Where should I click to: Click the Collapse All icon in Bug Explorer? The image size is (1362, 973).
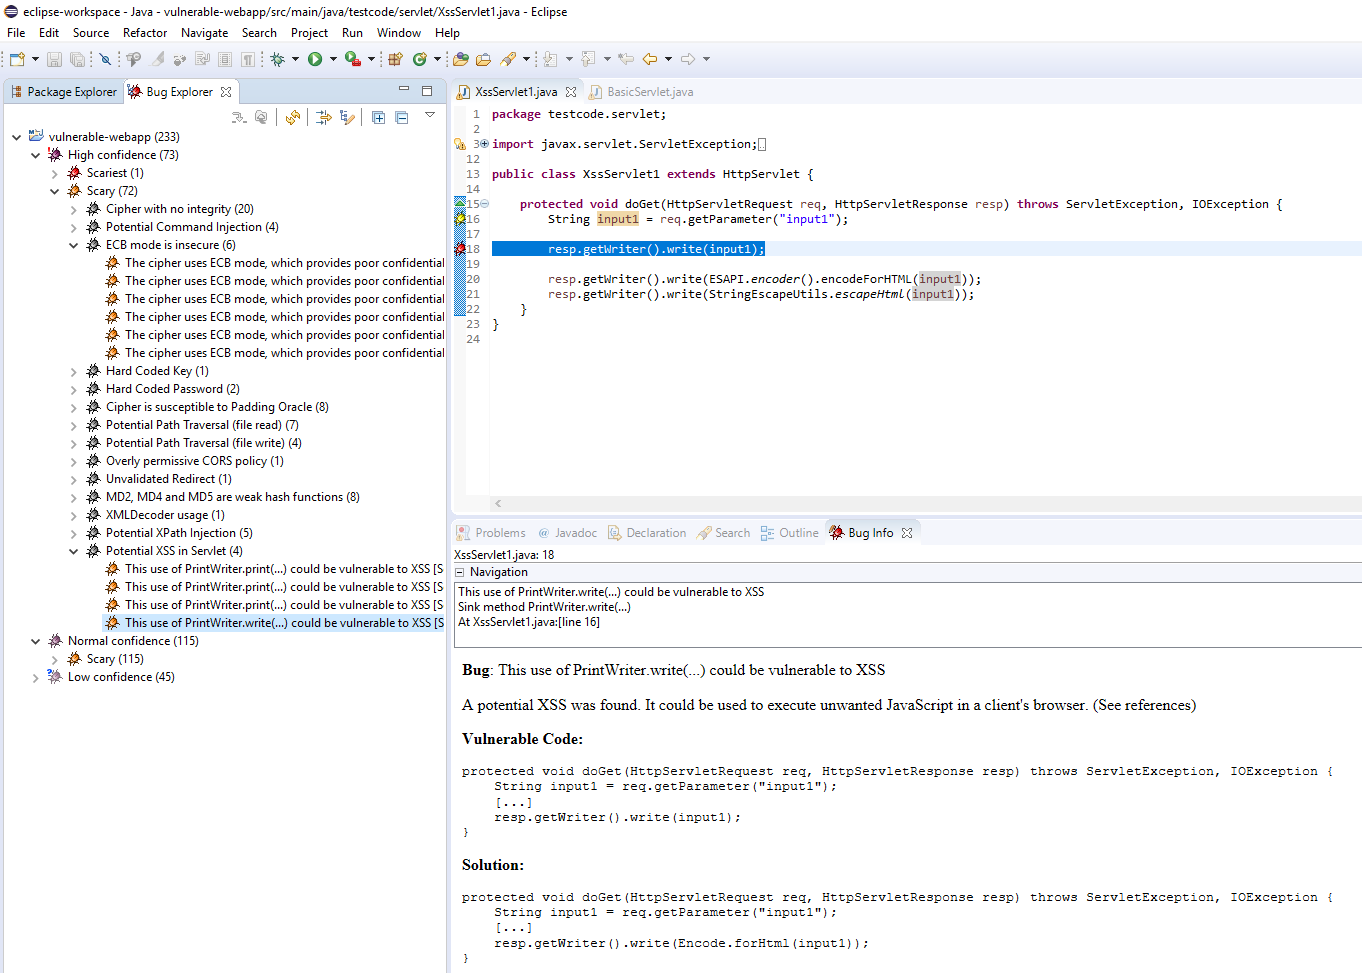coord(401,117)
